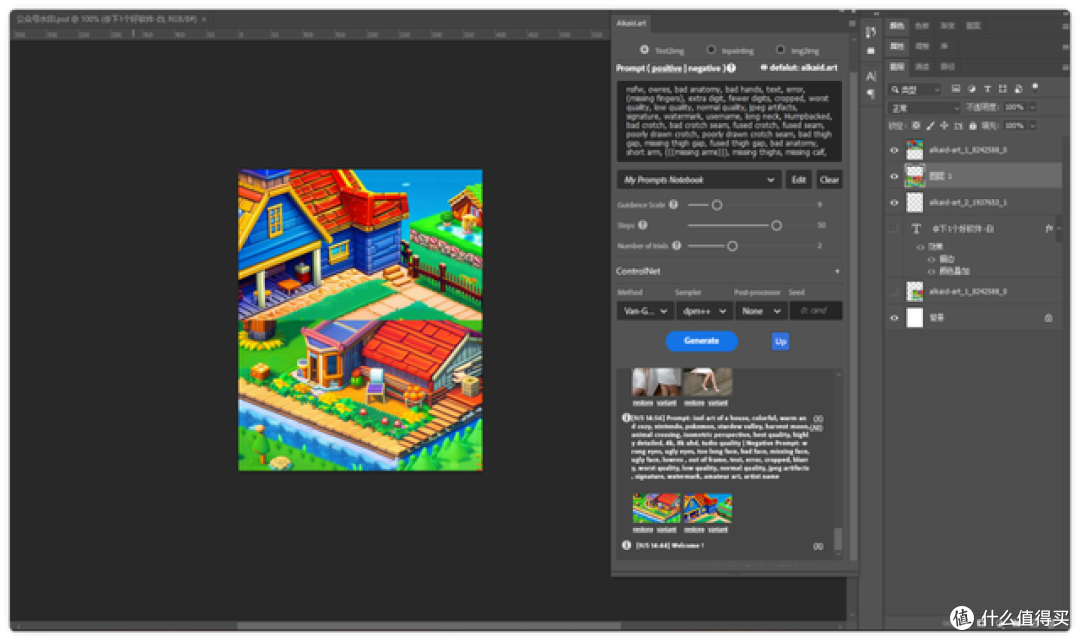Adjust the Guidance Scale slider handle
This screenshot has width=1080, height=641.
[x=717, y=205]
